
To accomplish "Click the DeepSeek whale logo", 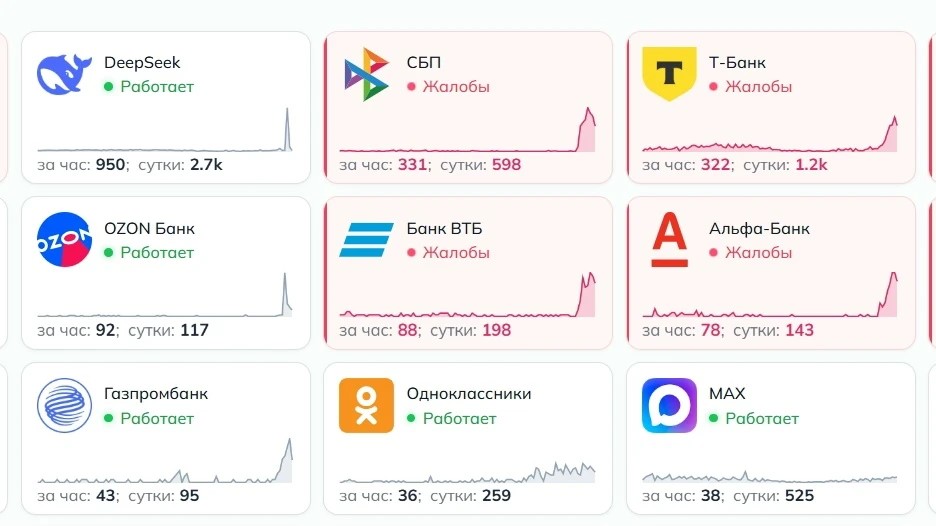I will [x=64, y=74].
